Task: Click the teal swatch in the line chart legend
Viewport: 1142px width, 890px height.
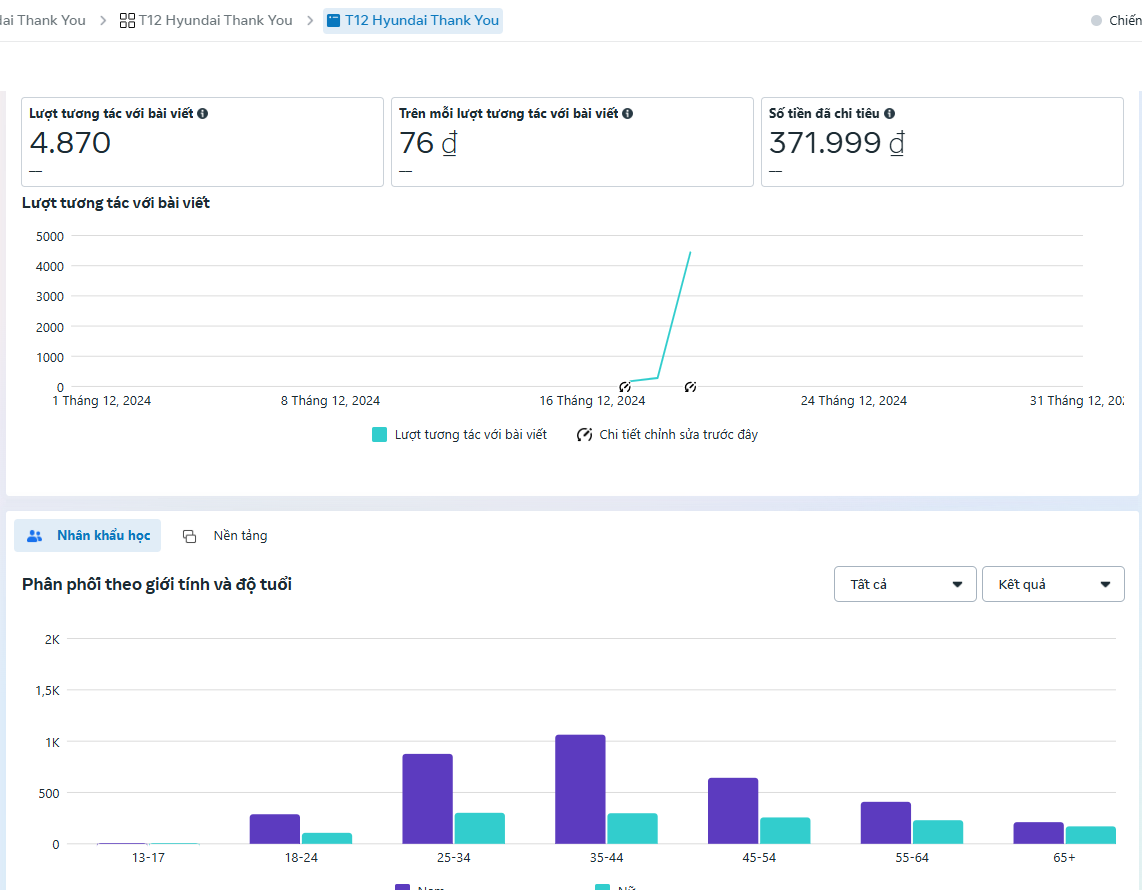Action: tap(379, 435)
